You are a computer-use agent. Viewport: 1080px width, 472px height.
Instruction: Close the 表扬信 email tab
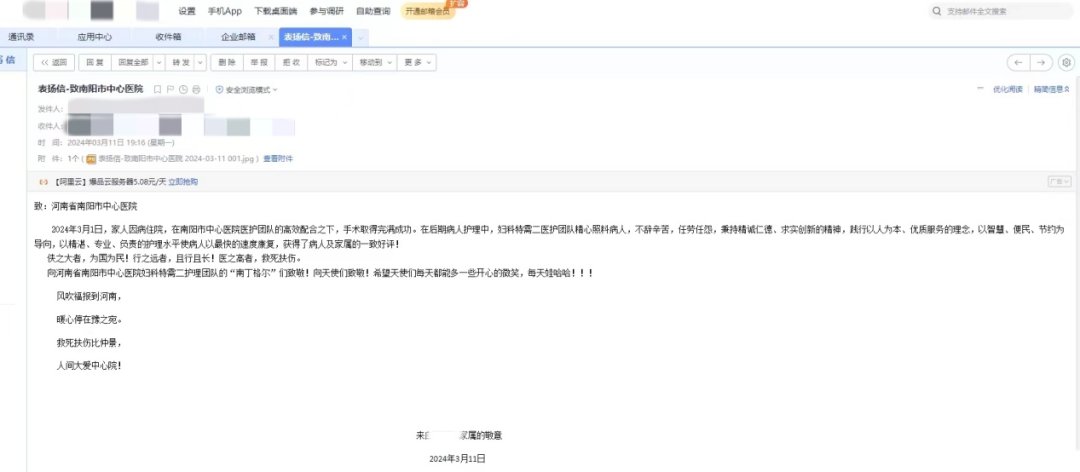tap(345, 37)
